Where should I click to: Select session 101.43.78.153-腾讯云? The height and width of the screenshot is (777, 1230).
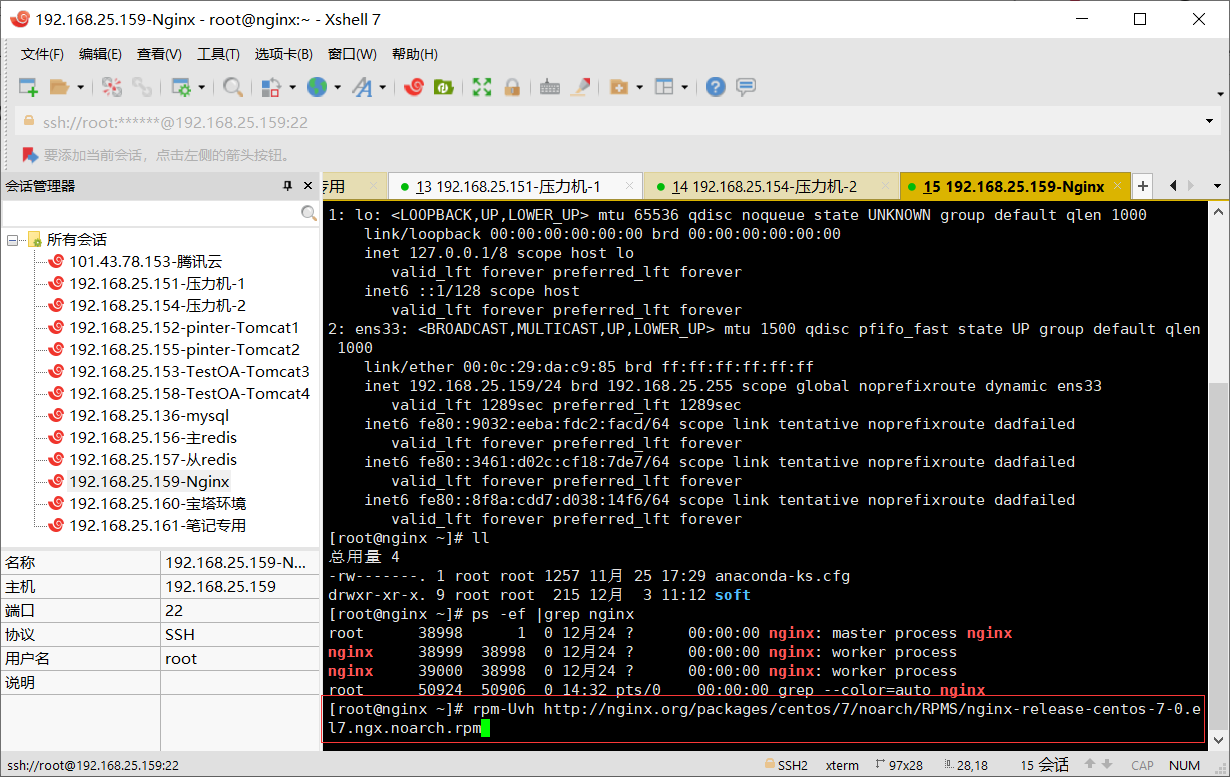click(145, 262)
